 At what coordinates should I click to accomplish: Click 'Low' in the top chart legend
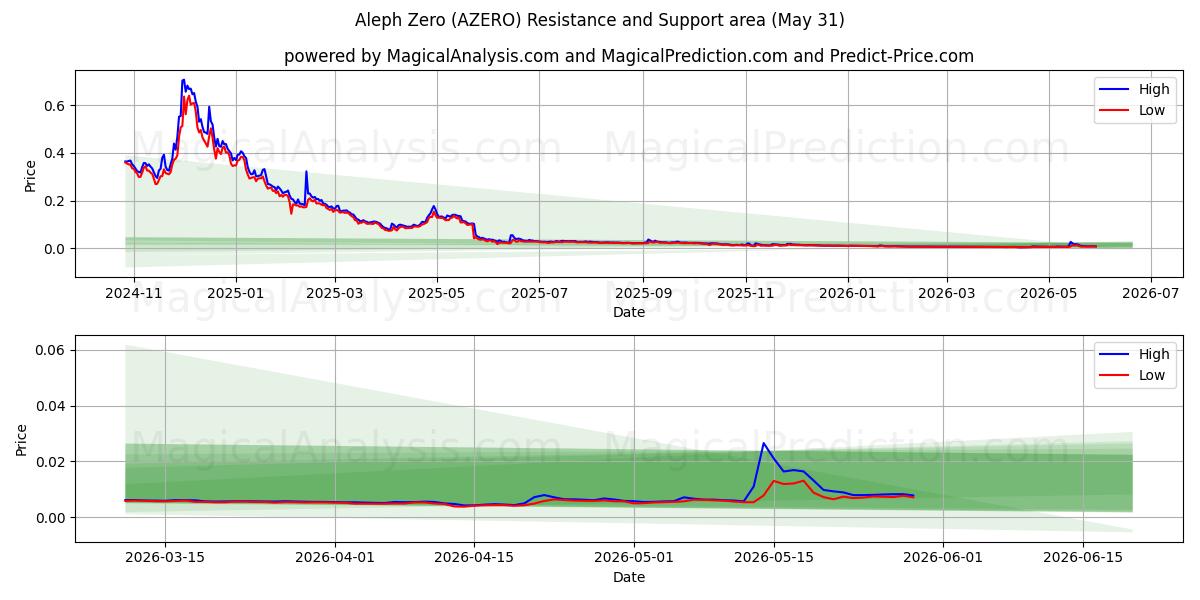[x=1152, y=110]
